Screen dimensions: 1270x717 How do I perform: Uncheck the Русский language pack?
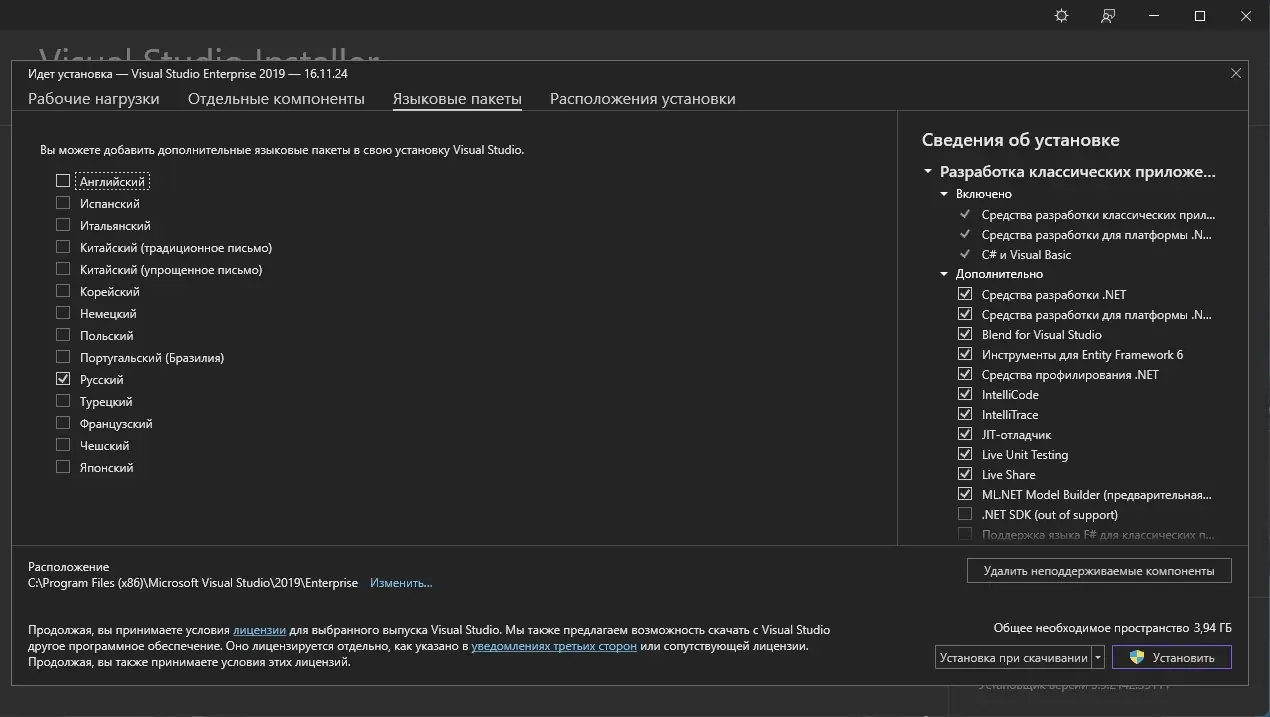(x=63, y=379)
